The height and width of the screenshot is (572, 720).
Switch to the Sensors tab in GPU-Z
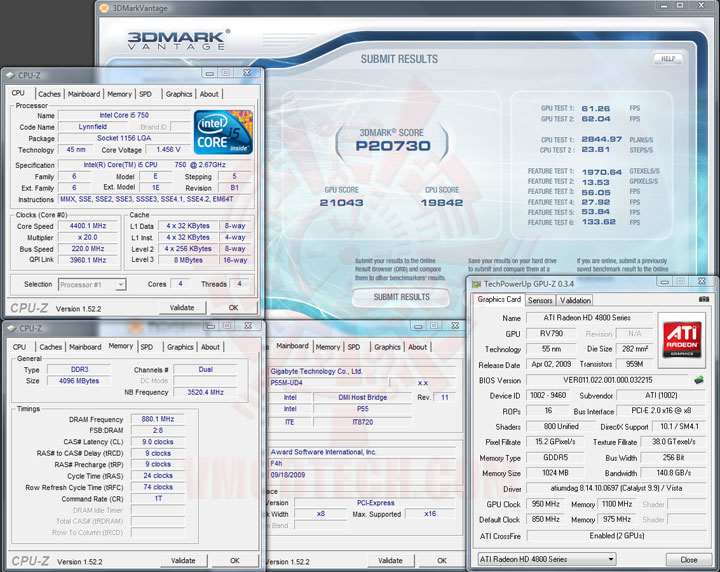coord(540,300)
